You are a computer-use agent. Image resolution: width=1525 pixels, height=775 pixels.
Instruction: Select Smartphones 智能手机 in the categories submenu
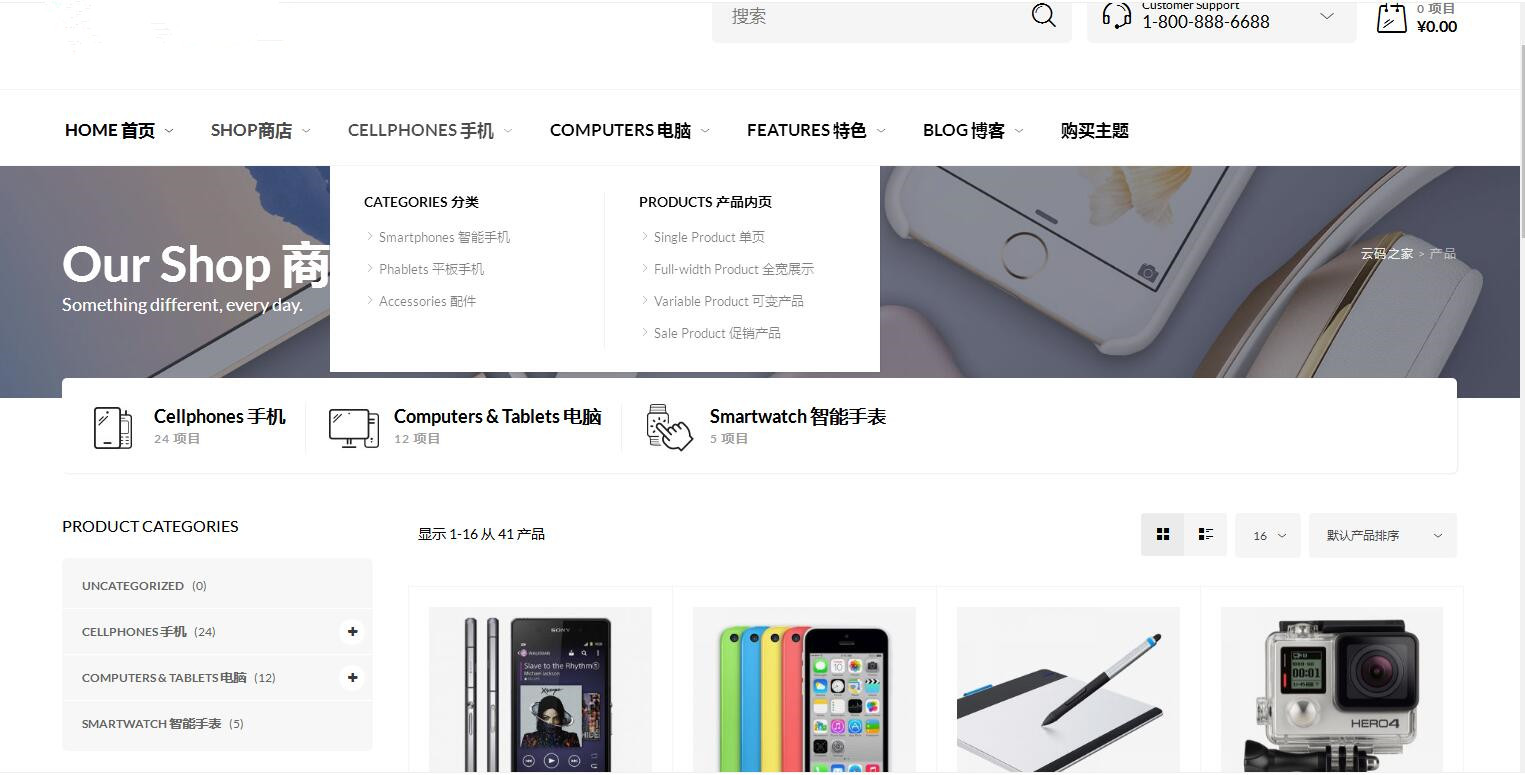point(444,237)
